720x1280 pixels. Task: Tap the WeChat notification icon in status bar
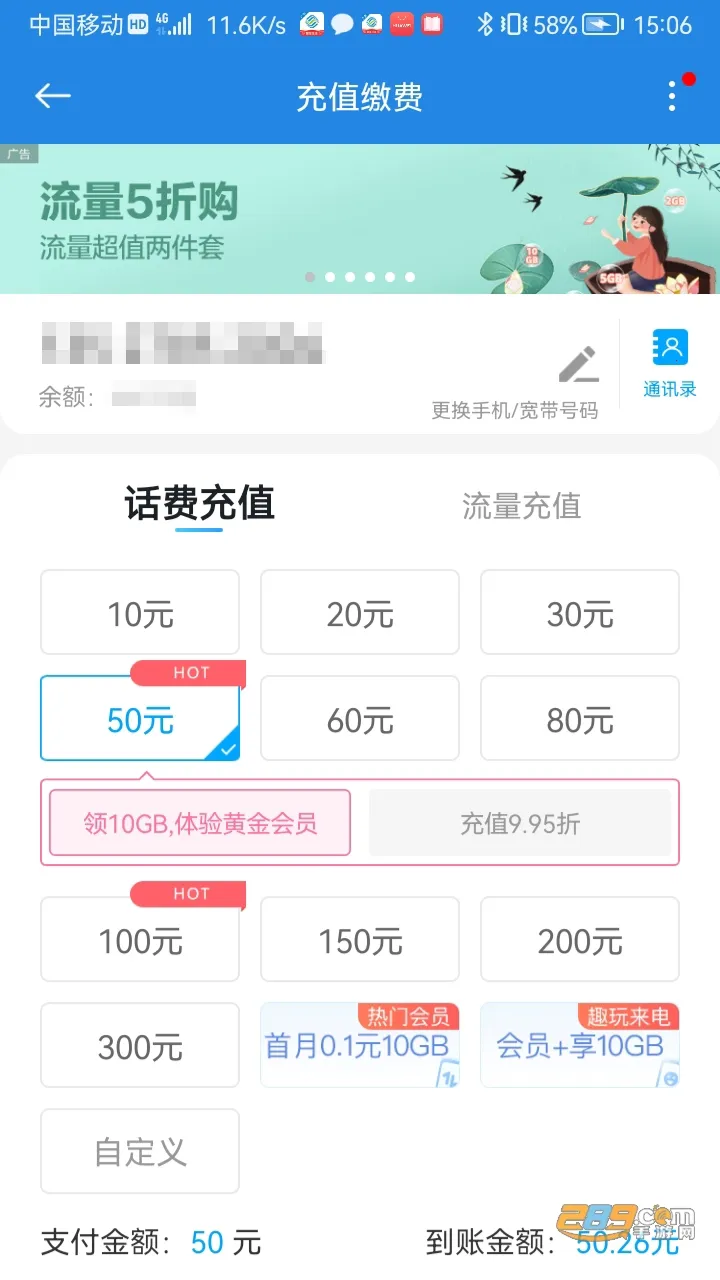pyautogui.click(x=343, y=25)
